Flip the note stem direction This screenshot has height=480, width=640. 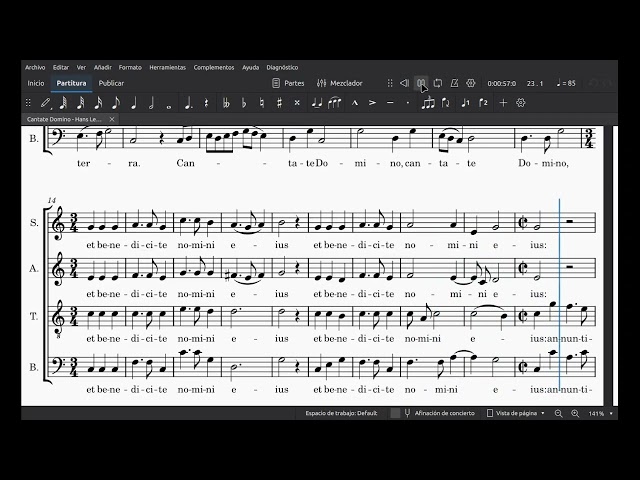click(445, 103)
